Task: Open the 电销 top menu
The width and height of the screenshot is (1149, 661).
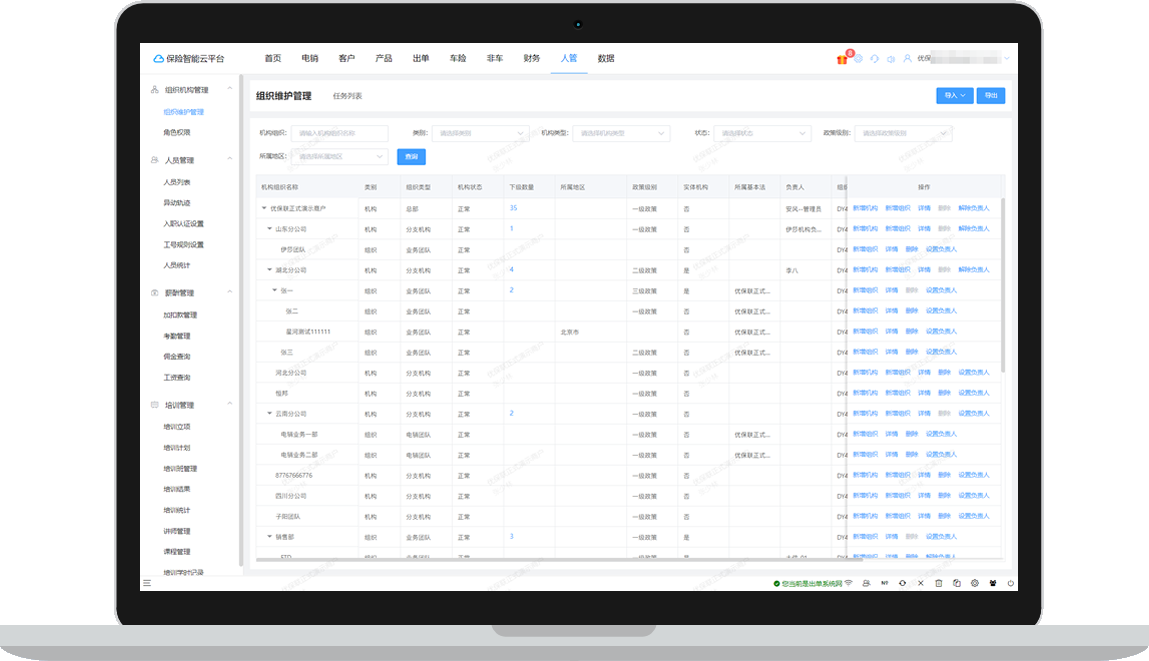Action: click(310, 59)
